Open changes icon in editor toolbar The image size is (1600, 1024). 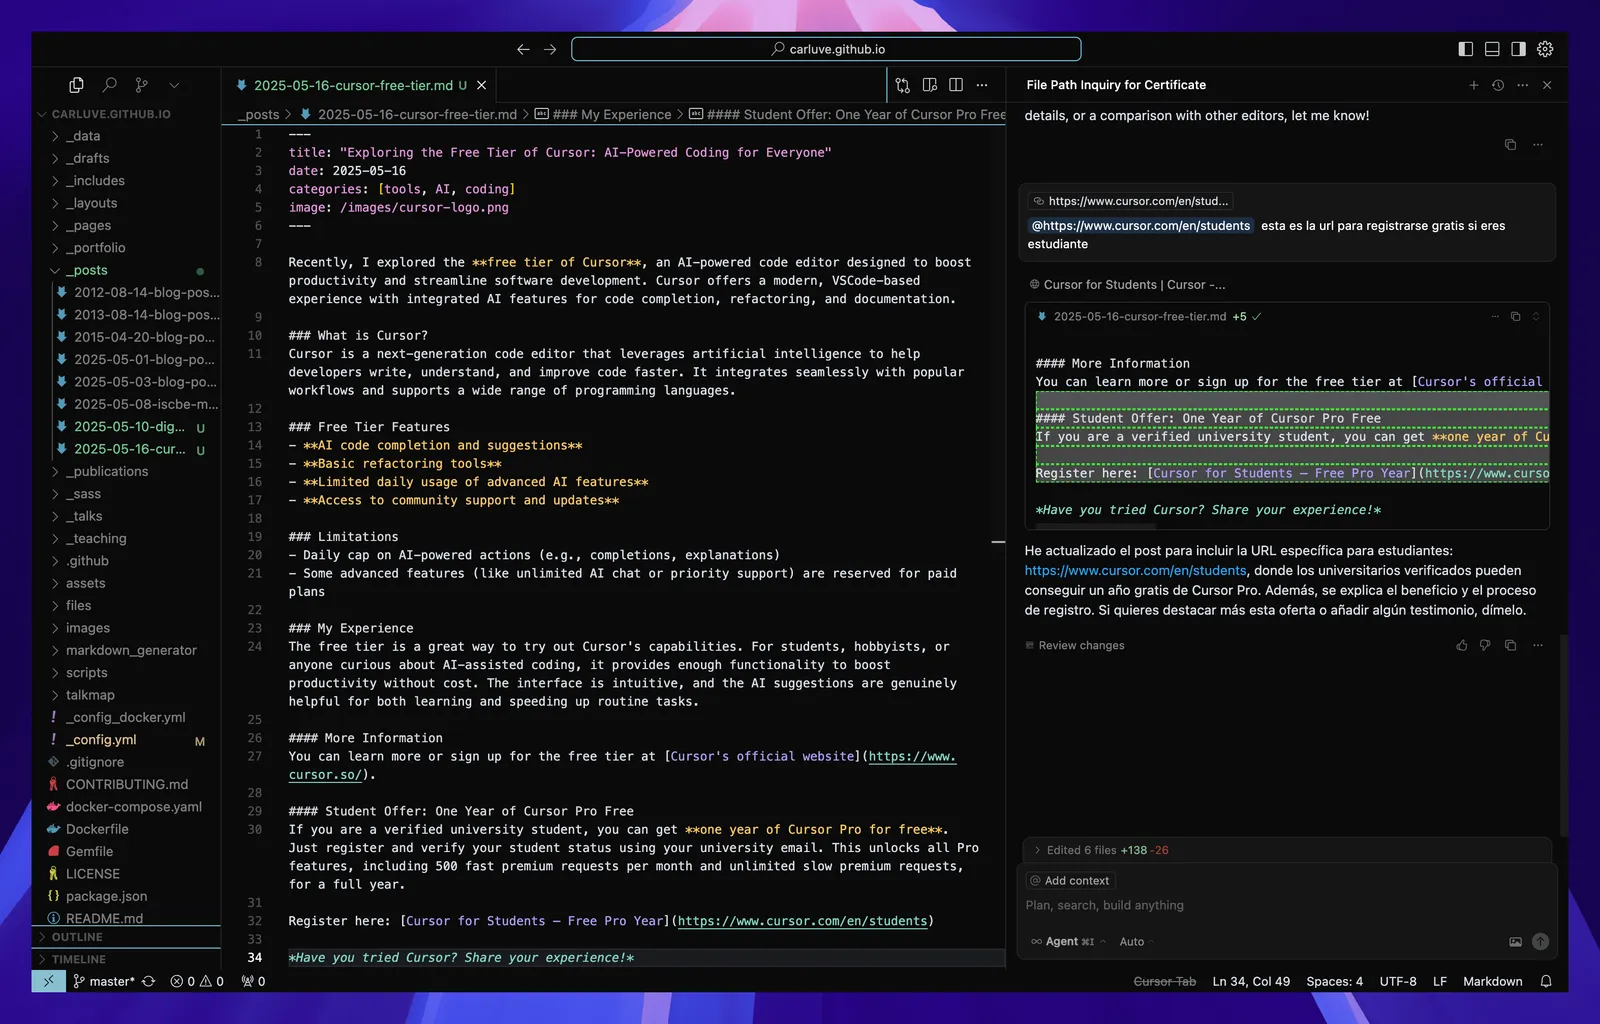903,85
